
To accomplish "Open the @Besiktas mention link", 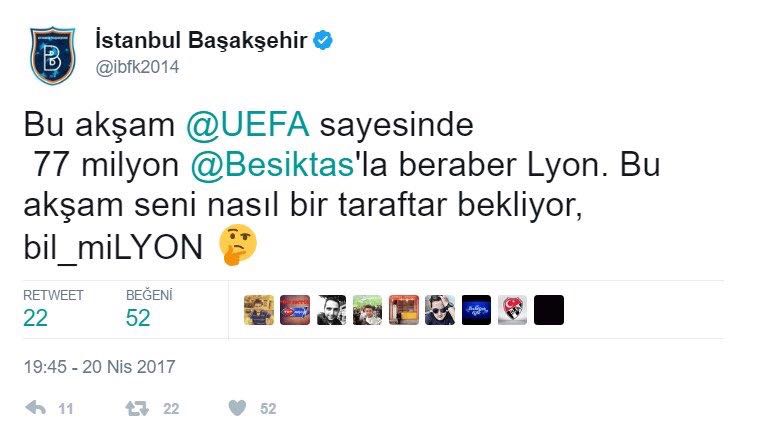I will coord(273,165).
